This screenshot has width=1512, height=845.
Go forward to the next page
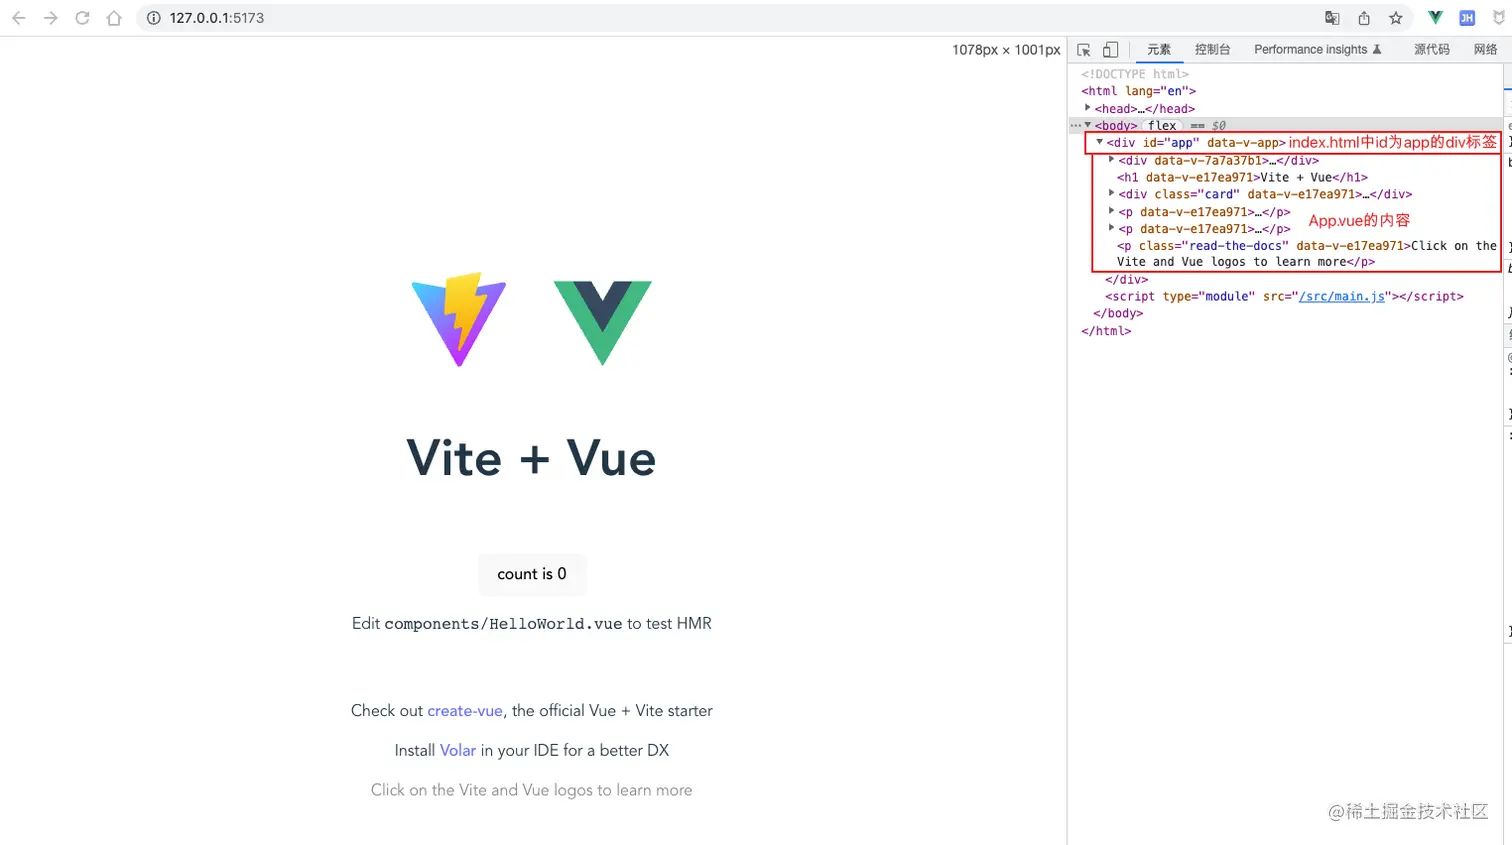pyautogui.click(x=51, y=18)
